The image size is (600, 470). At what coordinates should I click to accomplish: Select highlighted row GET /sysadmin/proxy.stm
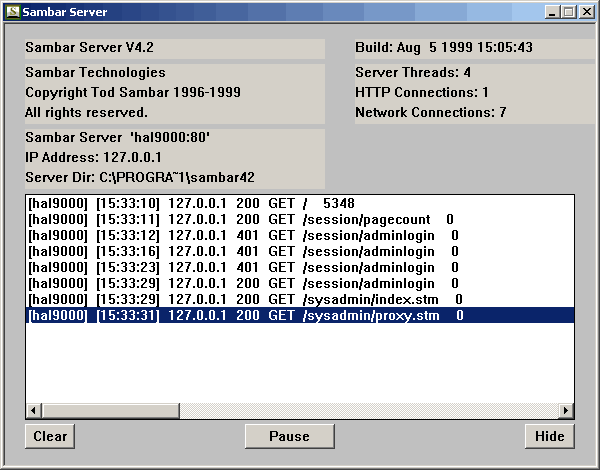[x=300, y=315]
